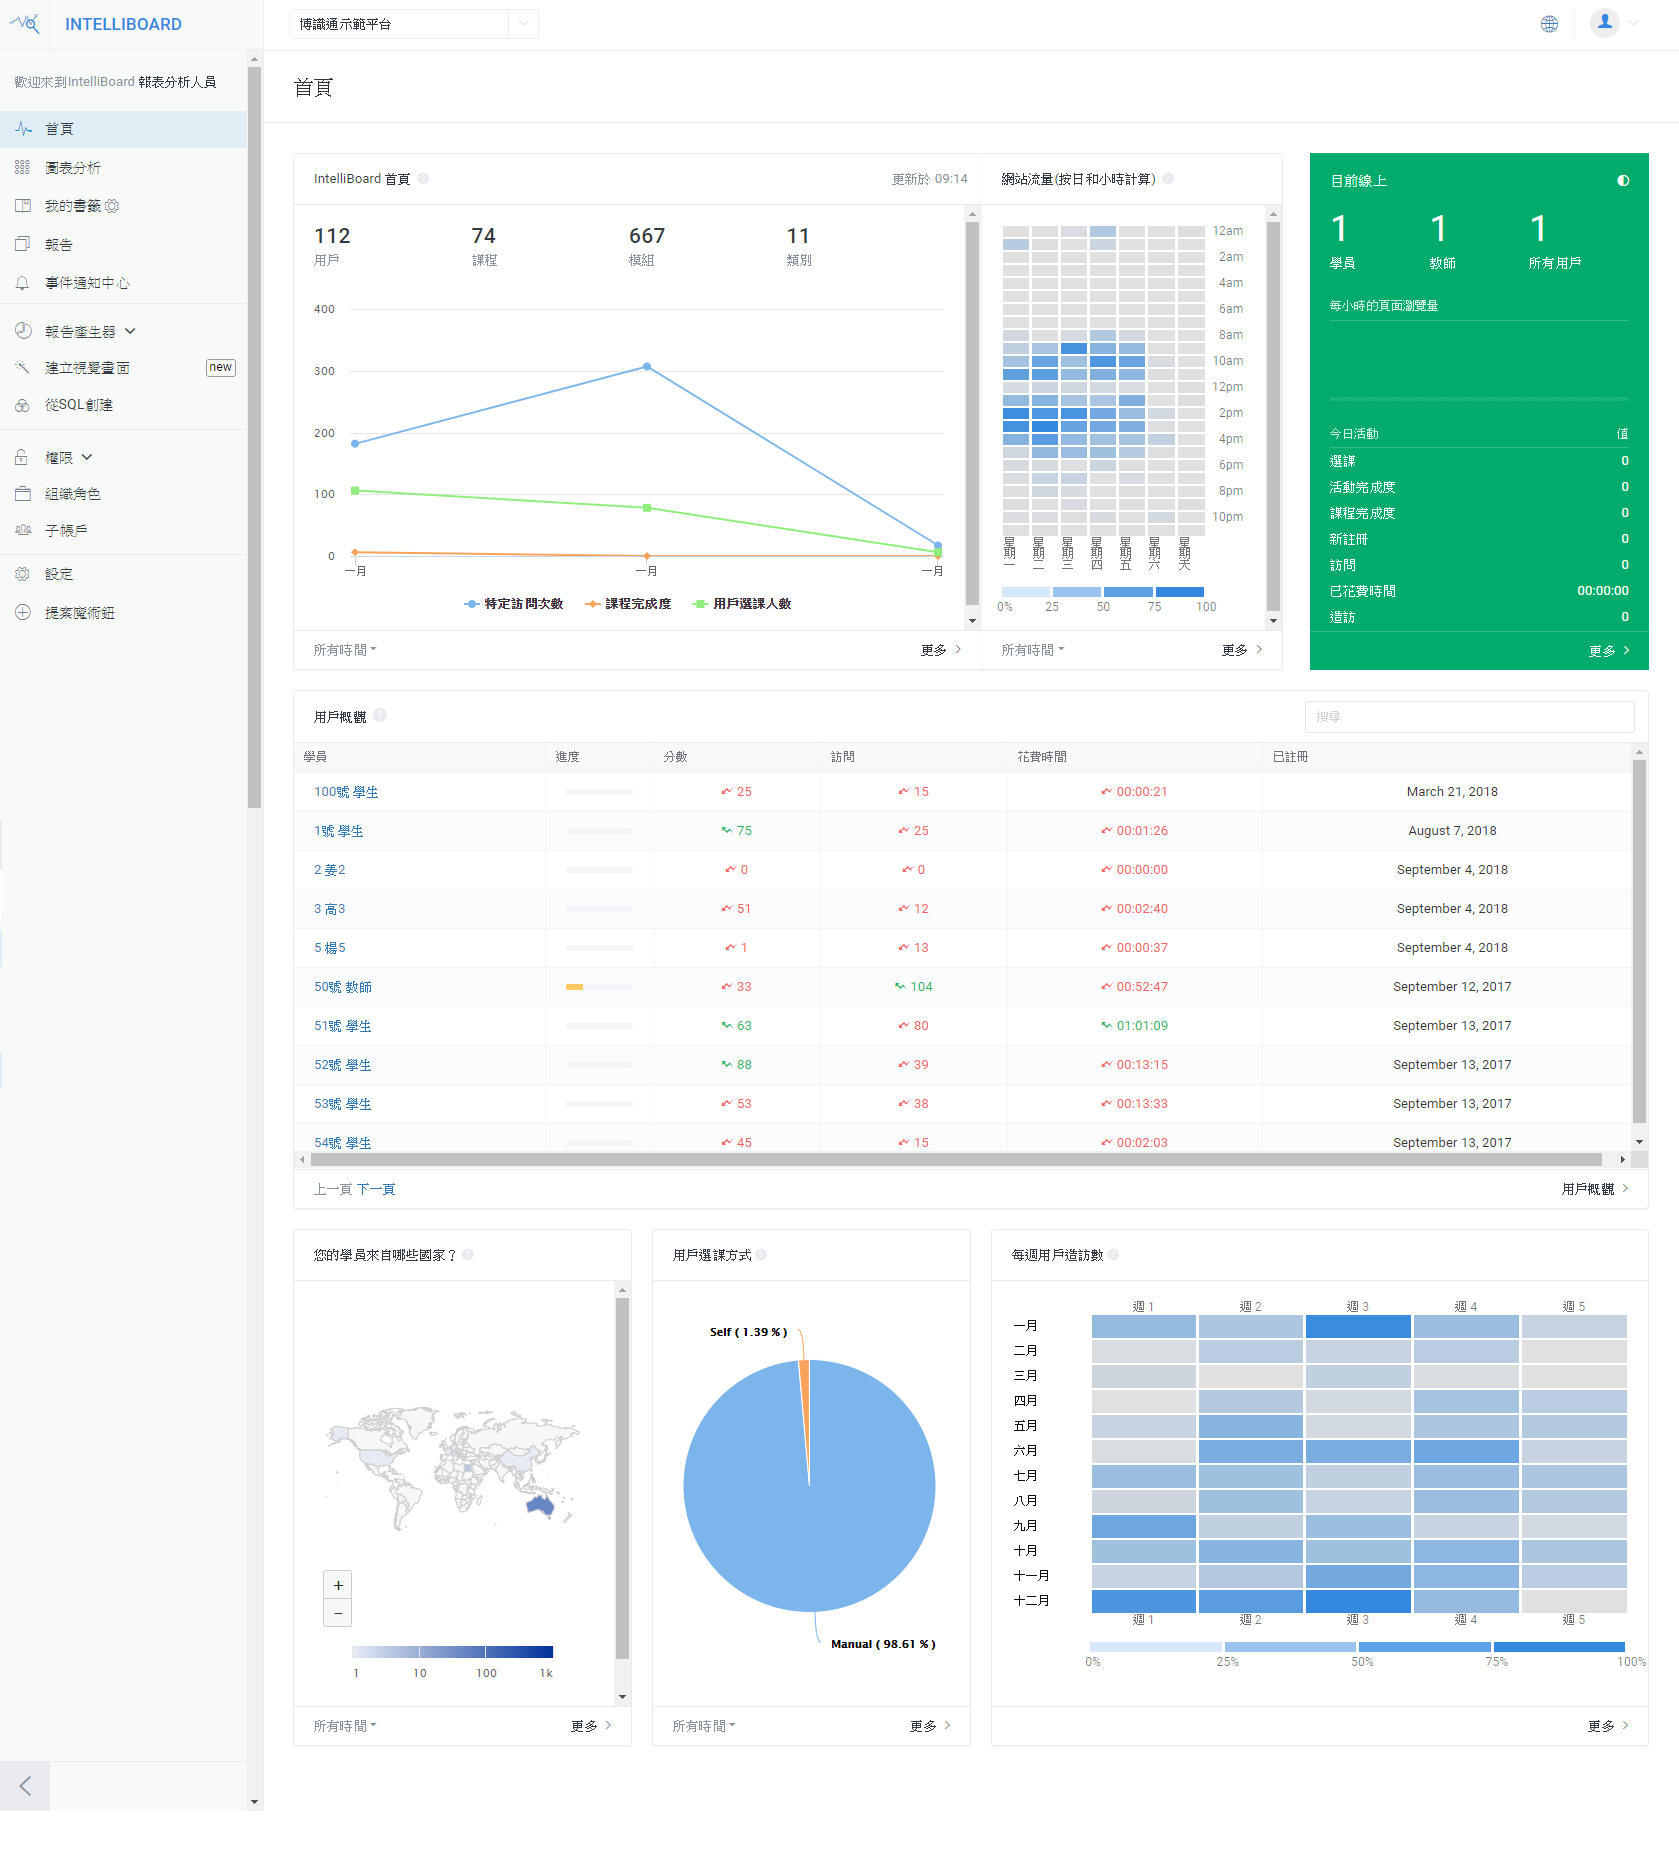Collapse the sidebar with the left arrow

25,1786
